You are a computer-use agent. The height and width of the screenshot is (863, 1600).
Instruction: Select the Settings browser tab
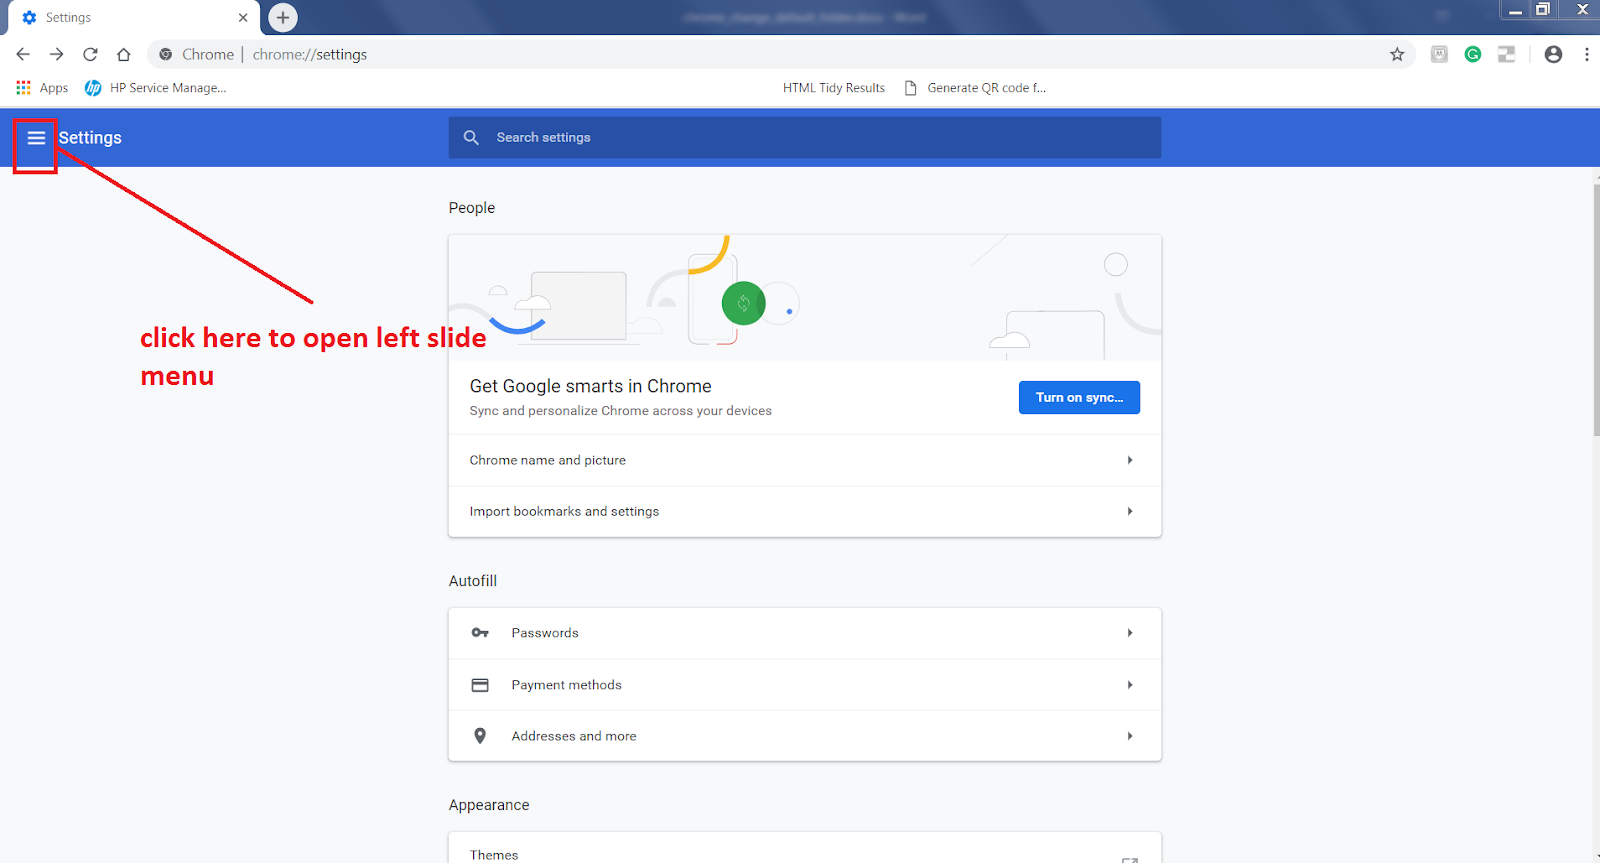coord(134,17)
